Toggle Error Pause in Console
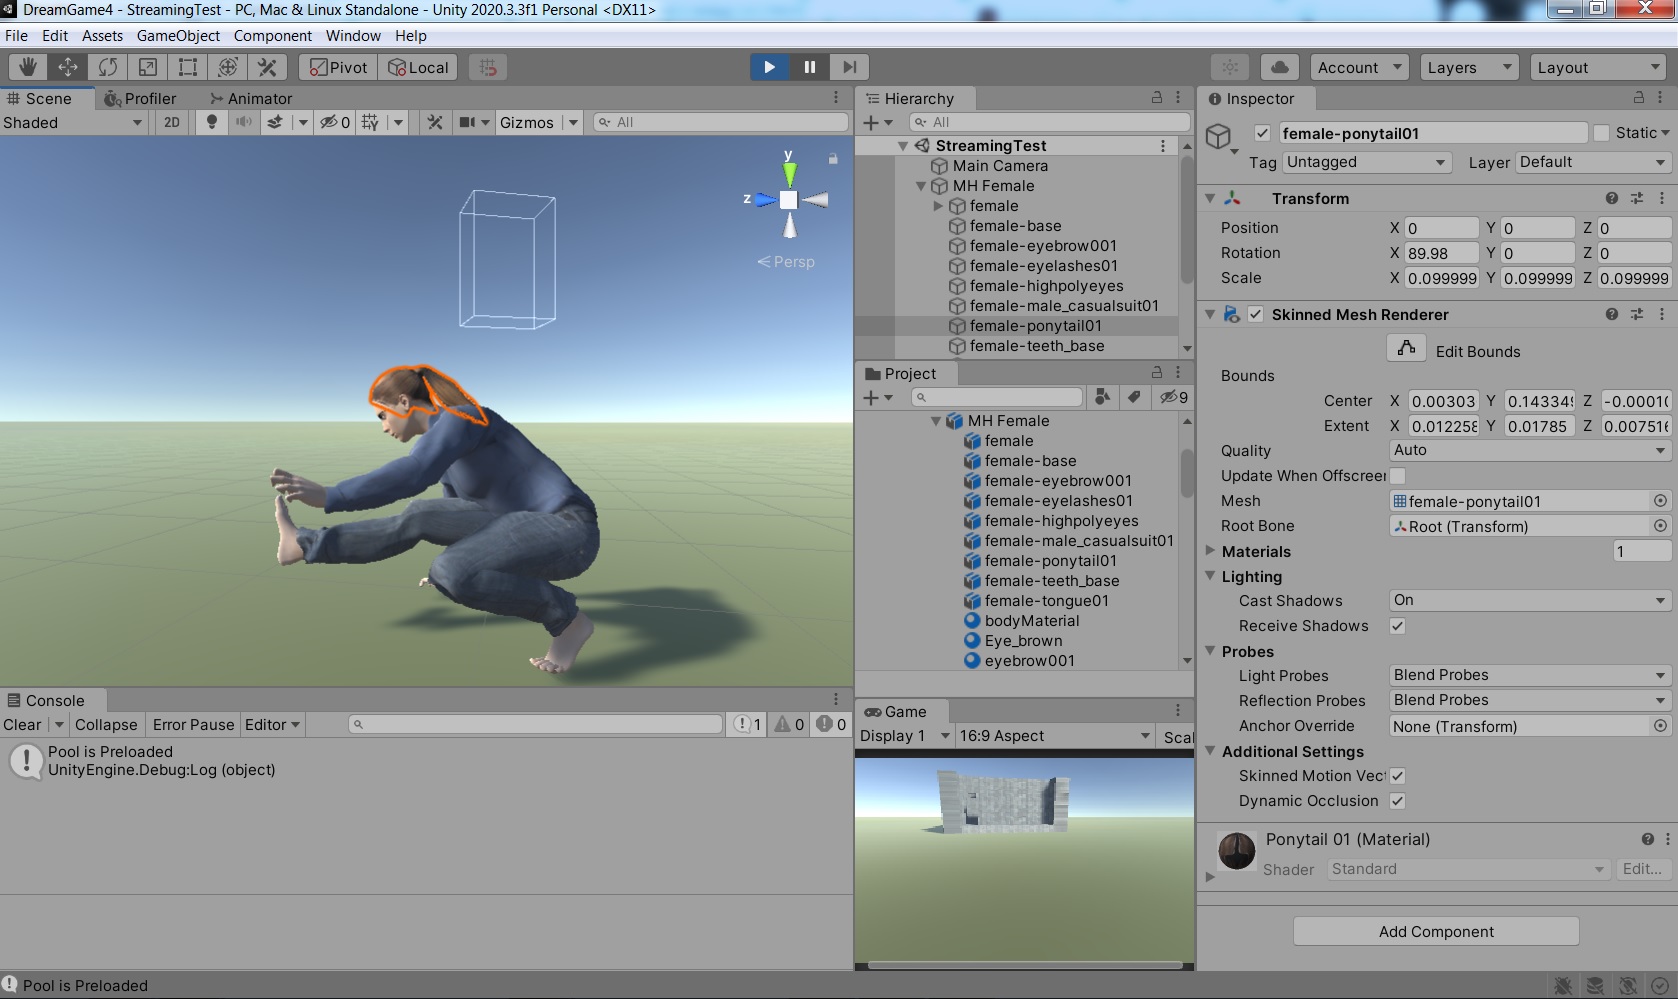The height and width of the screenshot is (999, 1678). coord(193,725)
